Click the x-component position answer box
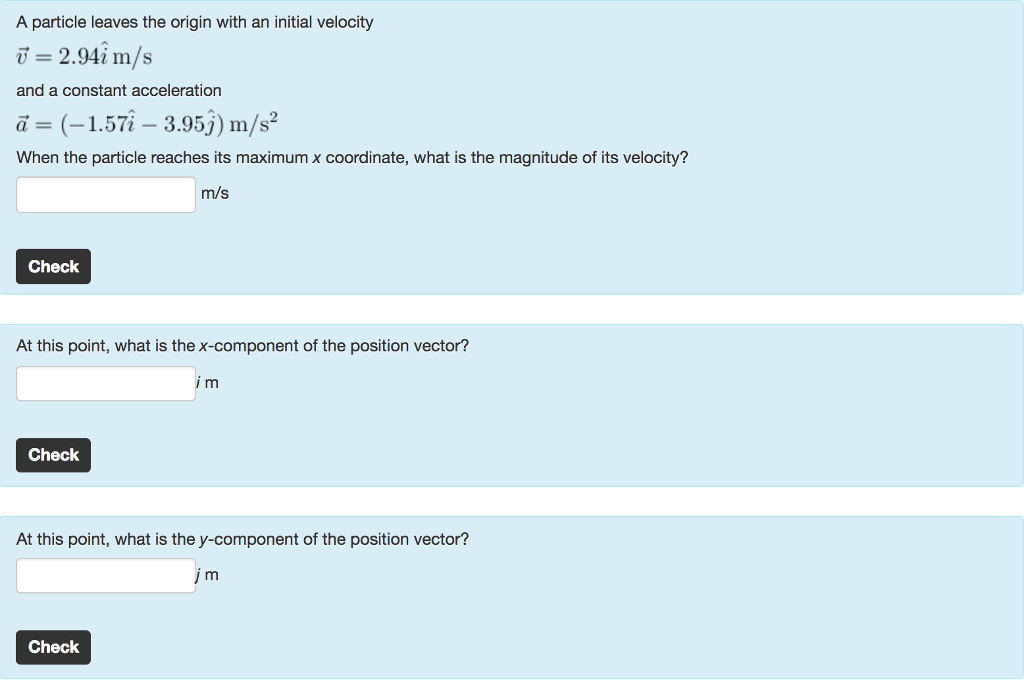1024x683 pixels. pos(105,383)
